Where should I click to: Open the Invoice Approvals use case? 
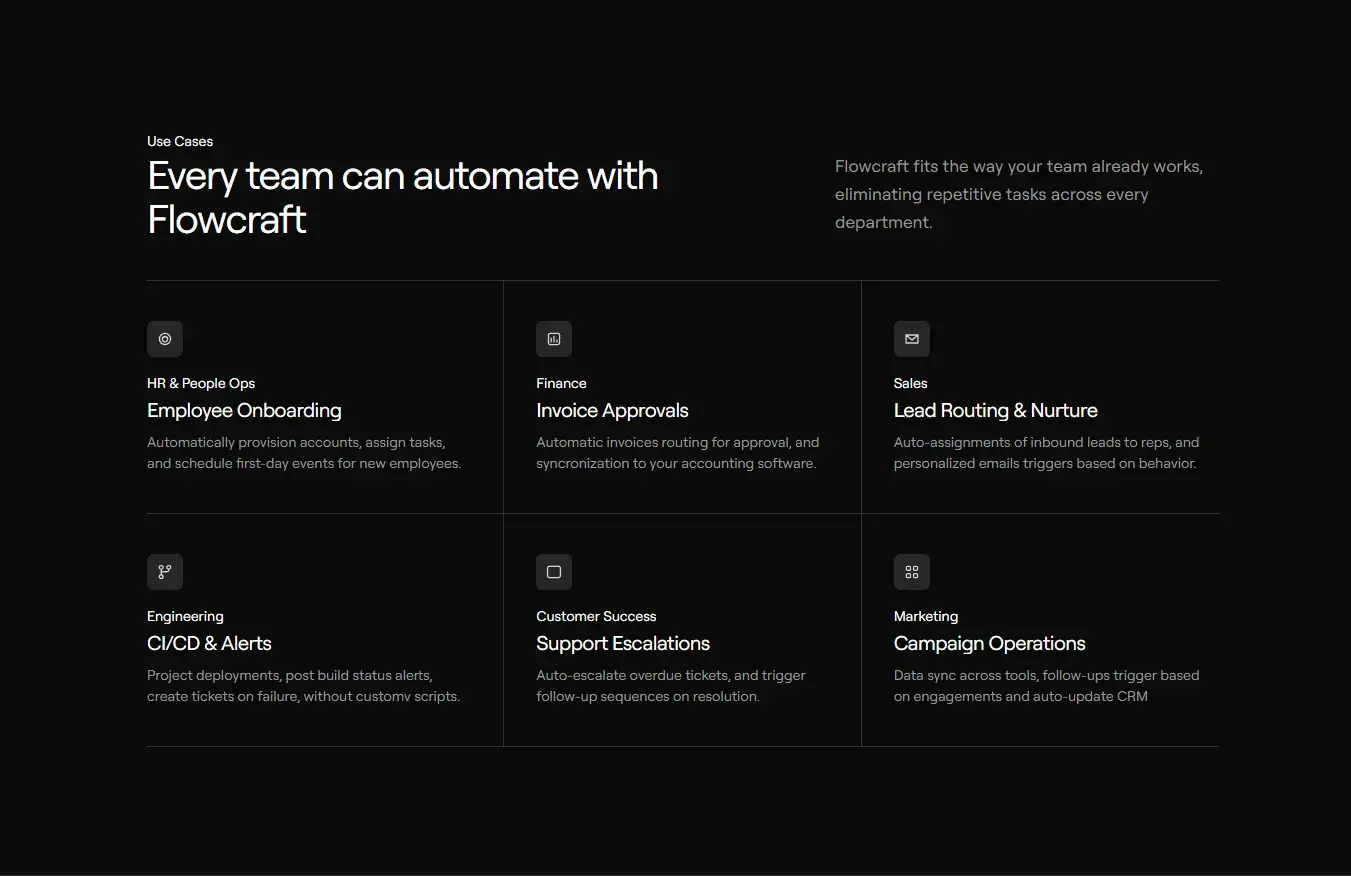click(612, 410)
